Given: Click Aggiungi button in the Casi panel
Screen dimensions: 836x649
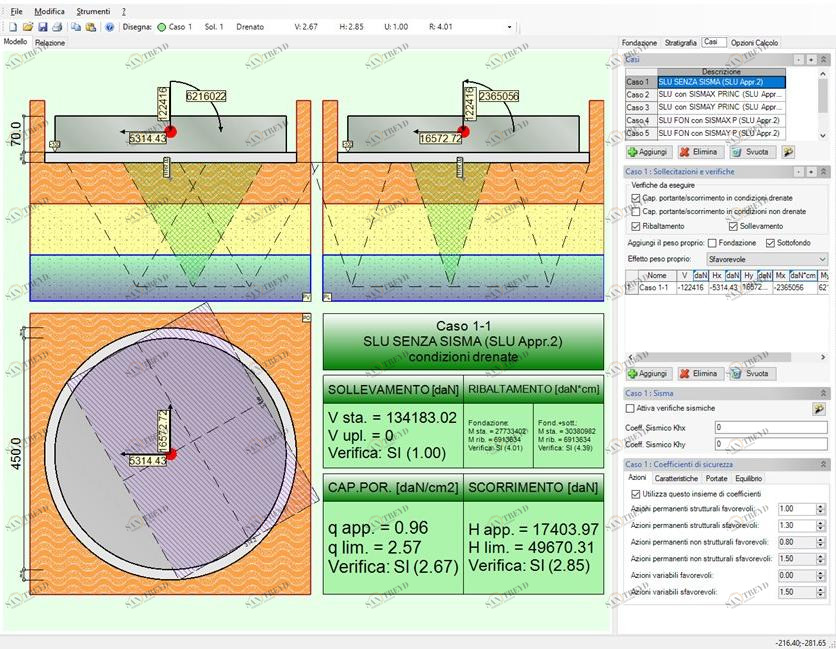Looking at the screenshot, I should pyautogui.click(x=649, y=152).
